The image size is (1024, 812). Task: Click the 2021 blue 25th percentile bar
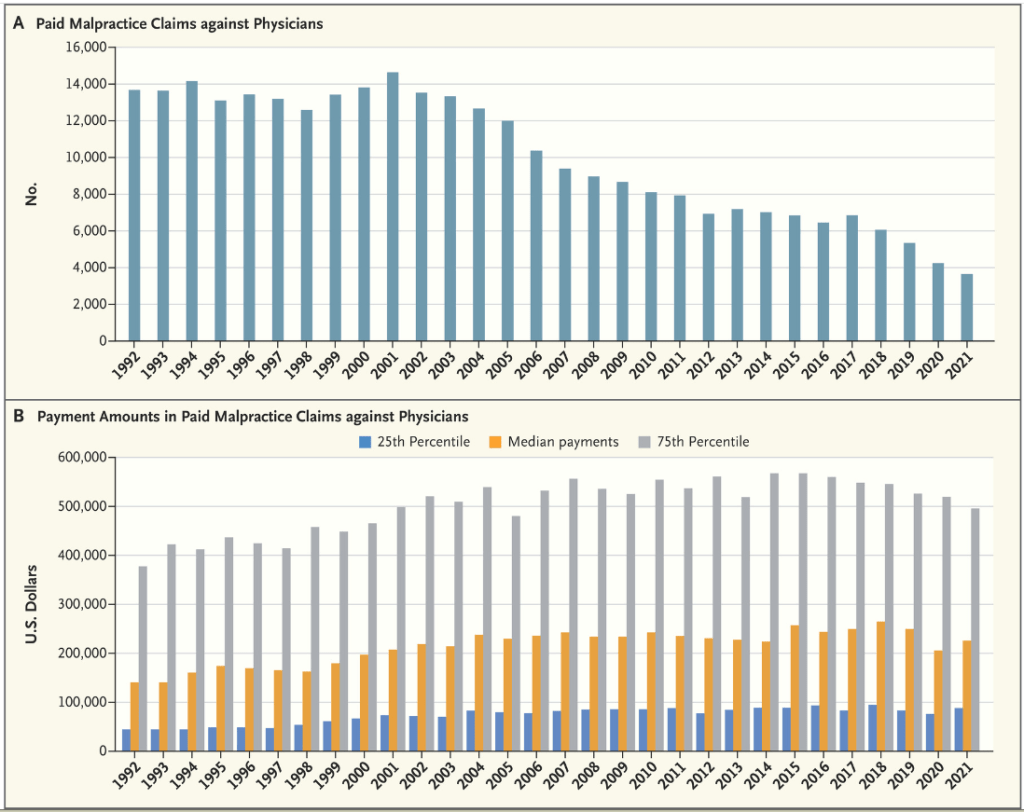coord(960,729)
